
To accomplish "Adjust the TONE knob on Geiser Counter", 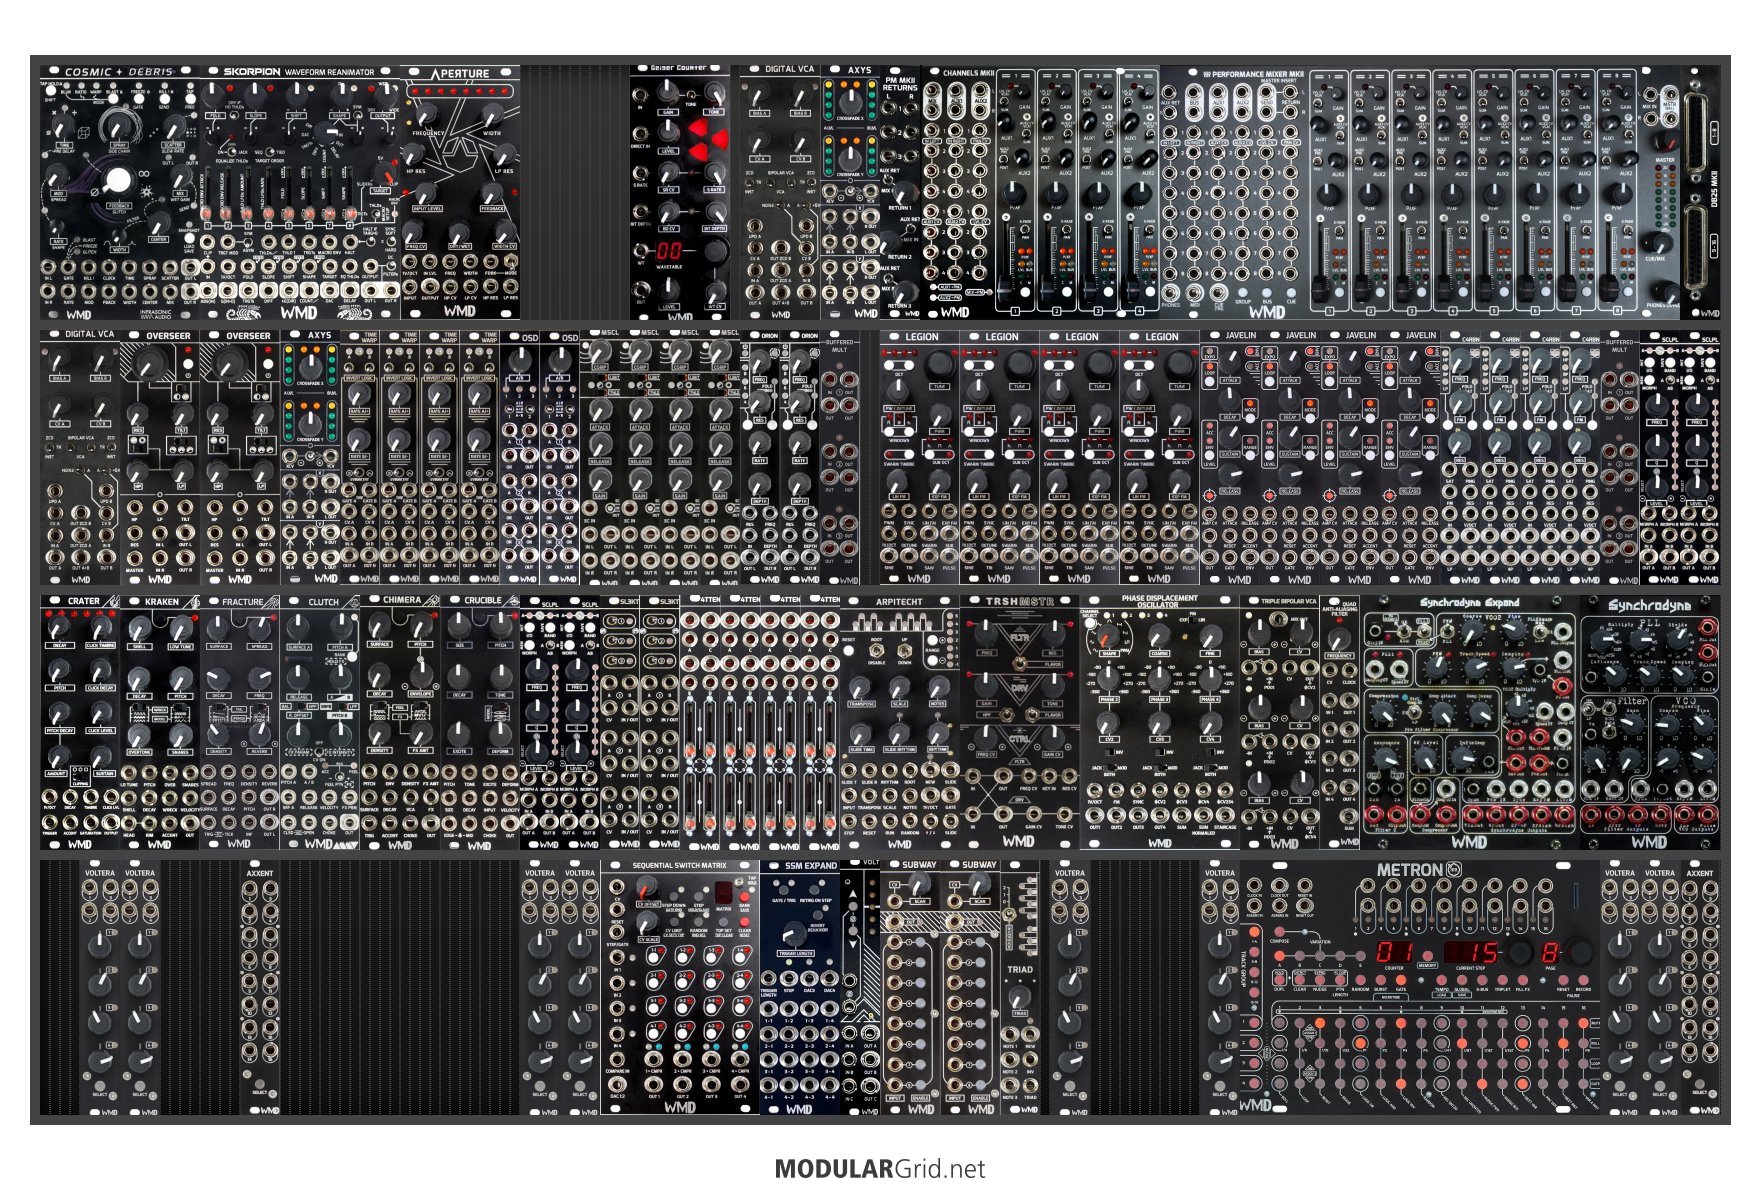I will pyautogui.click(x=714, y=93).
